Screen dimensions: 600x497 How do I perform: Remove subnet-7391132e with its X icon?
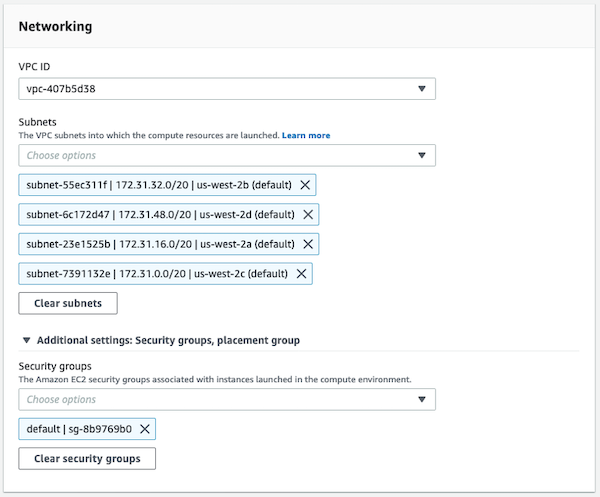[x=302, y=273]
